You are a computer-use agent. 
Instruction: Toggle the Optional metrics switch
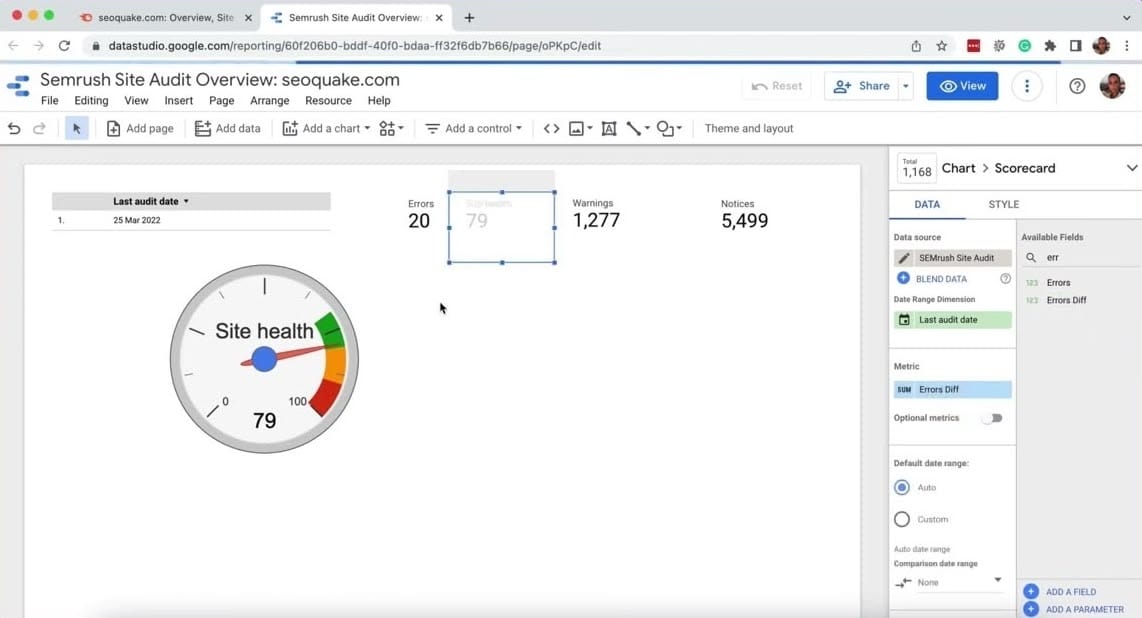(992, 418)
